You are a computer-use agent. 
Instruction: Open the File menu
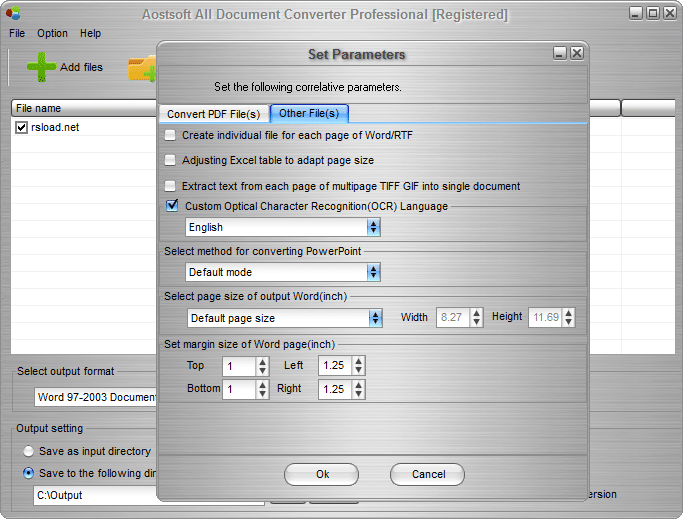[17, 33]
